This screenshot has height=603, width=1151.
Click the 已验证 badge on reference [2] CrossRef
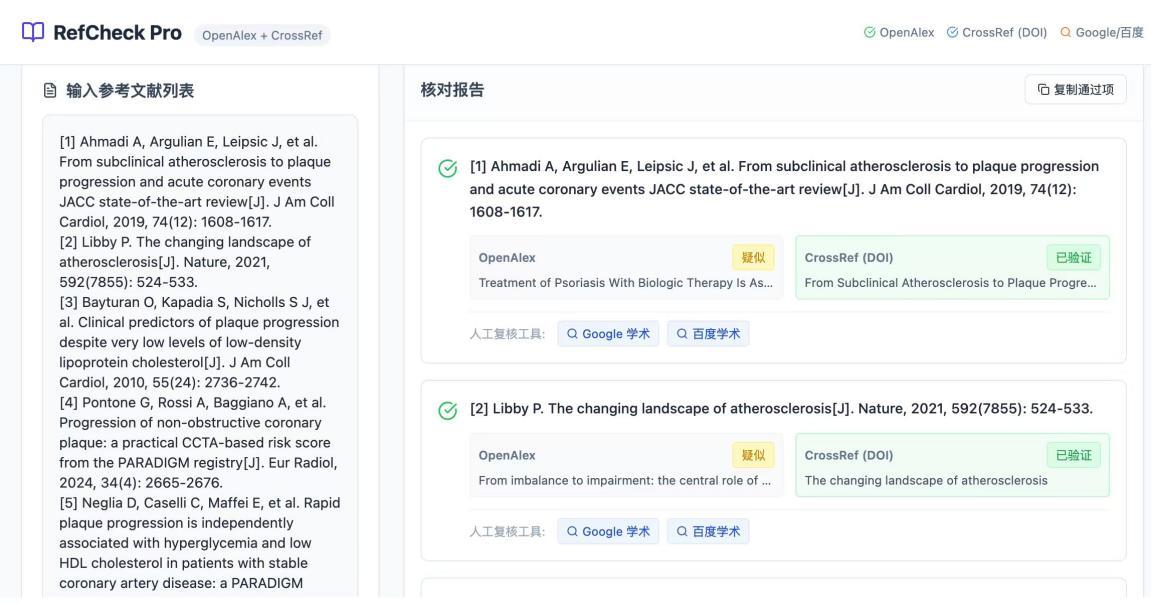[1073, 456]
